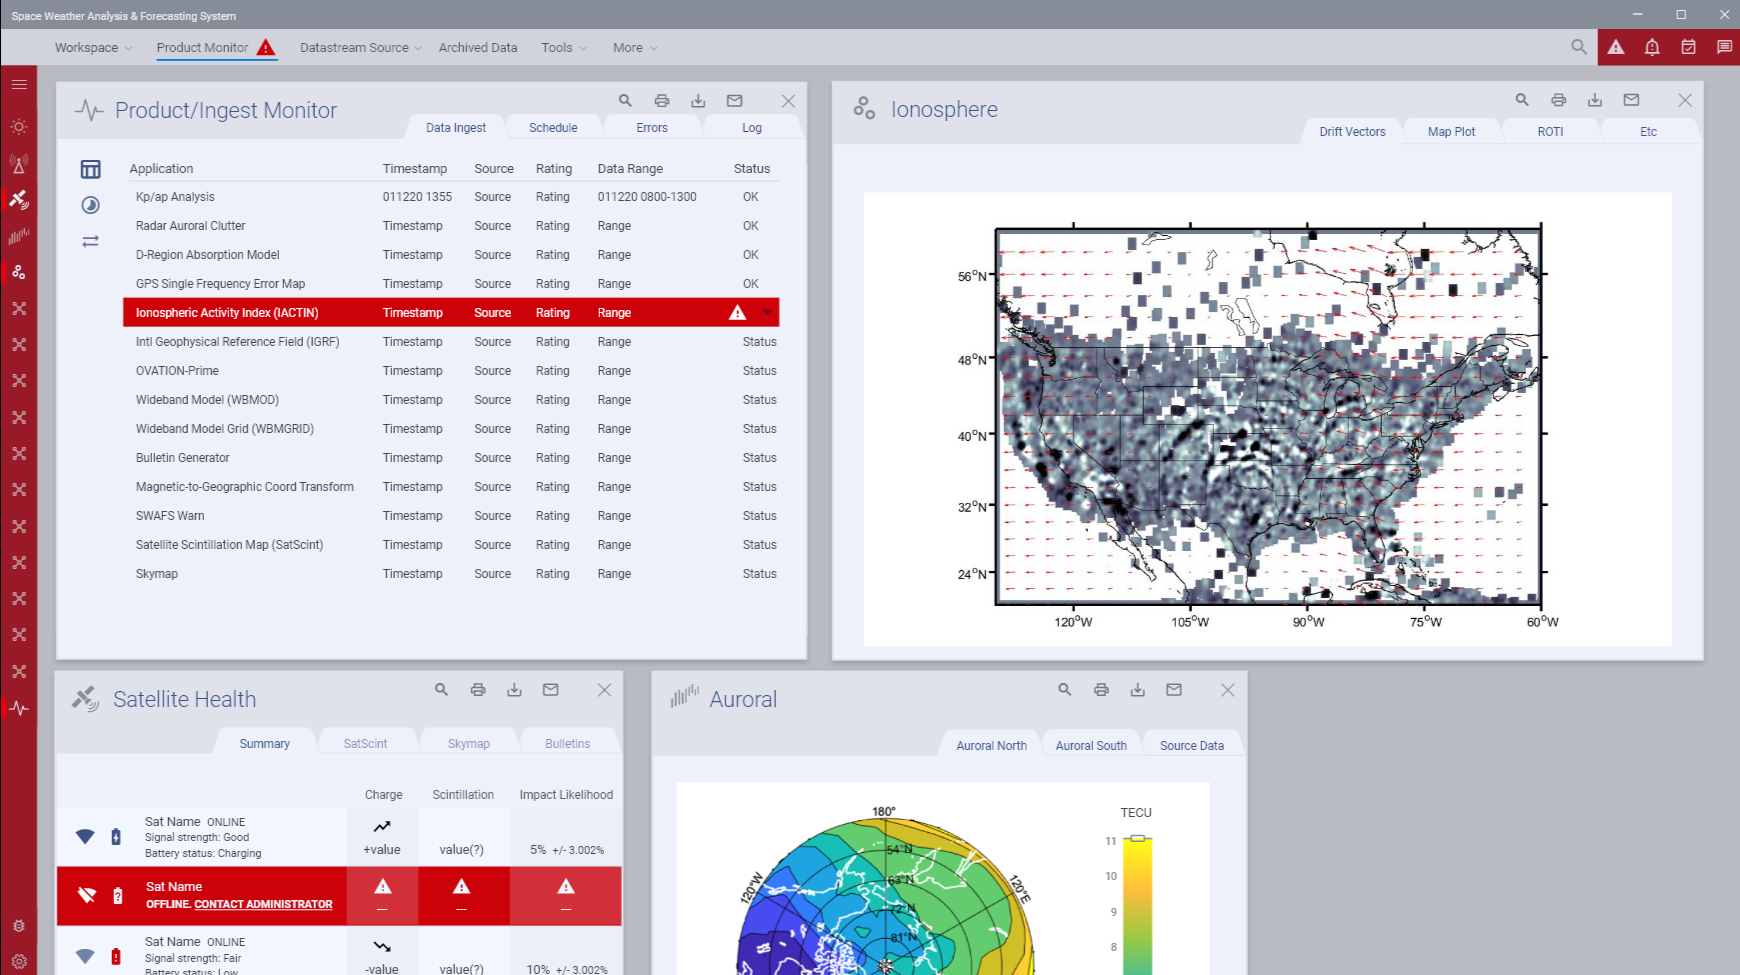The image size is (1740, 975).
Task: Click the table view icon in Product/Ingest Monitor
Action: coord(91,169)
